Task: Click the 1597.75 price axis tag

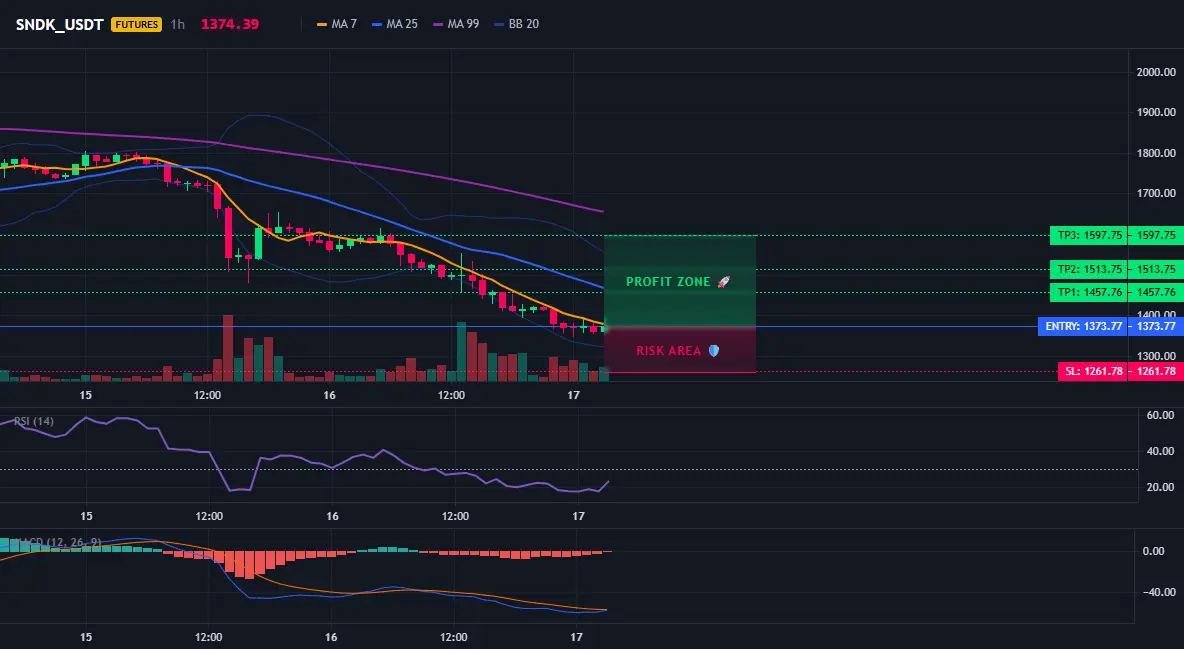Action: coord(1156,235)
